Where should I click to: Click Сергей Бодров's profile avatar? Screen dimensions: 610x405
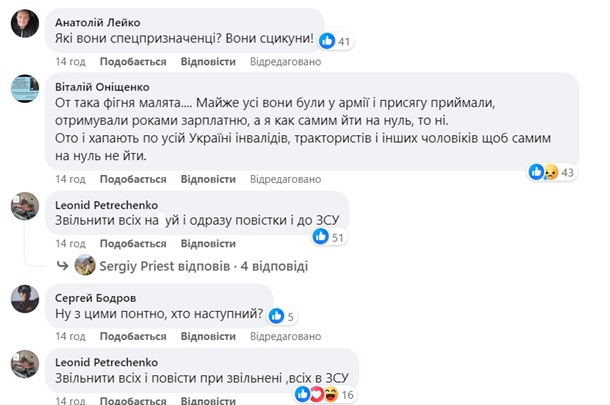[x=25, y=297]
